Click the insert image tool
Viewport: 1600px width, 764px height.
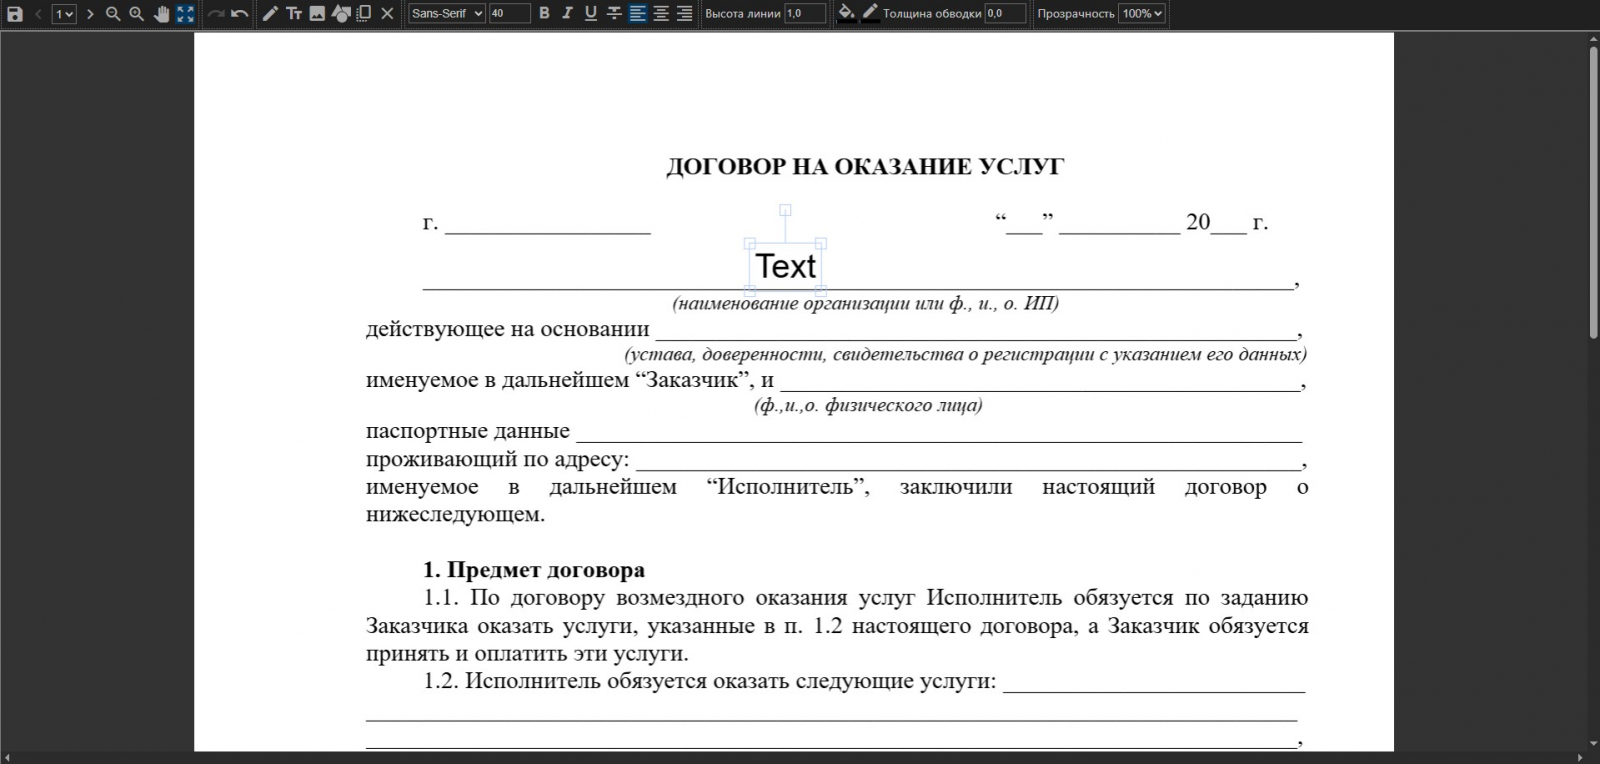[317, 14]
